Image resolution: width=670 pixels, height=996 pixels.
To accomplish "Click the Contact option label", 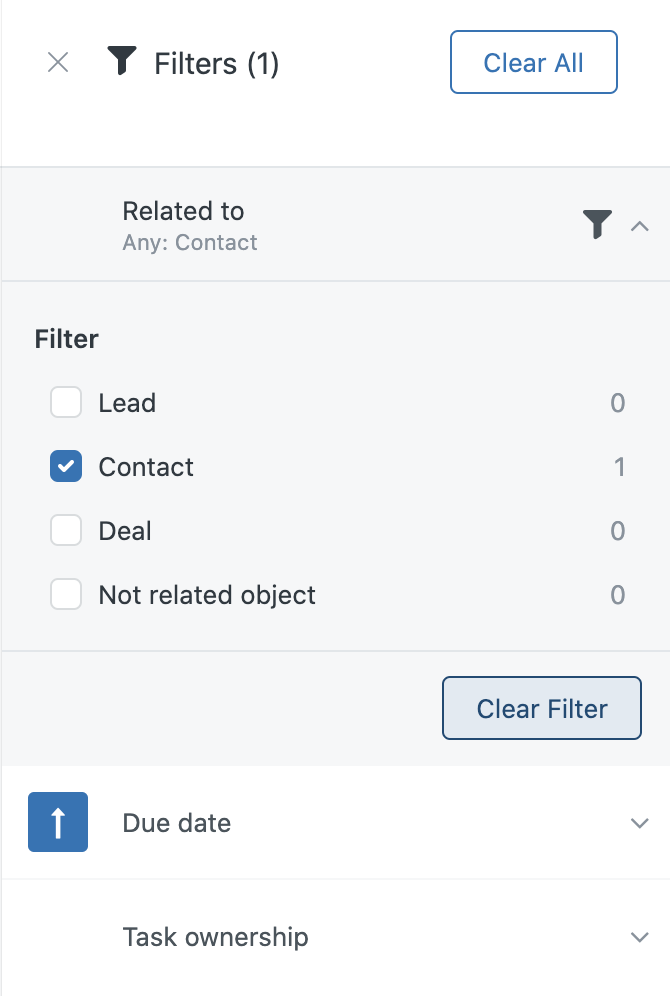I will 146,467.
